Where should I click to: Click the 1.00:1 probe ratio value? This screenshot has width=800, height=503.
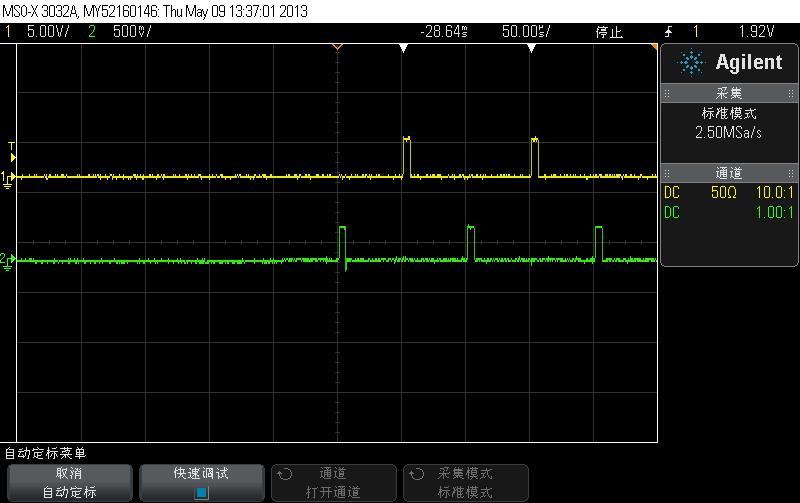(774, 212)
